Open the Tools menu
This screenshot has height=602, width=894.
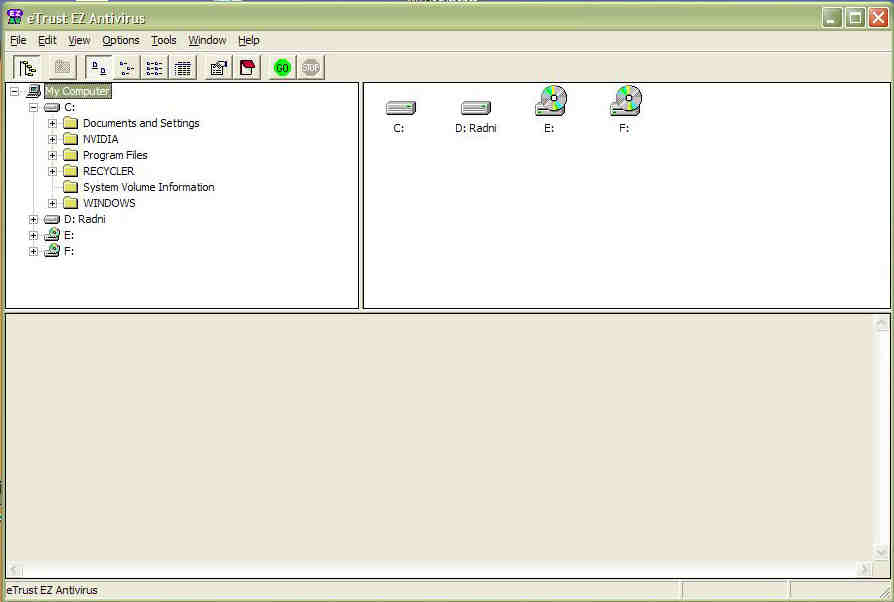point(164,40)
